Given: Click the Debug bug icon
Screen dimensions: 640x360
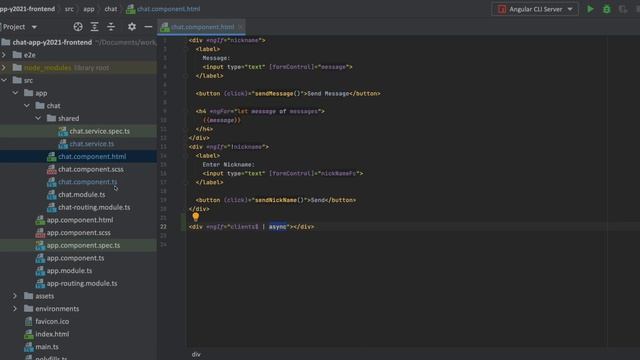Looking at the screenshot, I should [x=607, y=9].
